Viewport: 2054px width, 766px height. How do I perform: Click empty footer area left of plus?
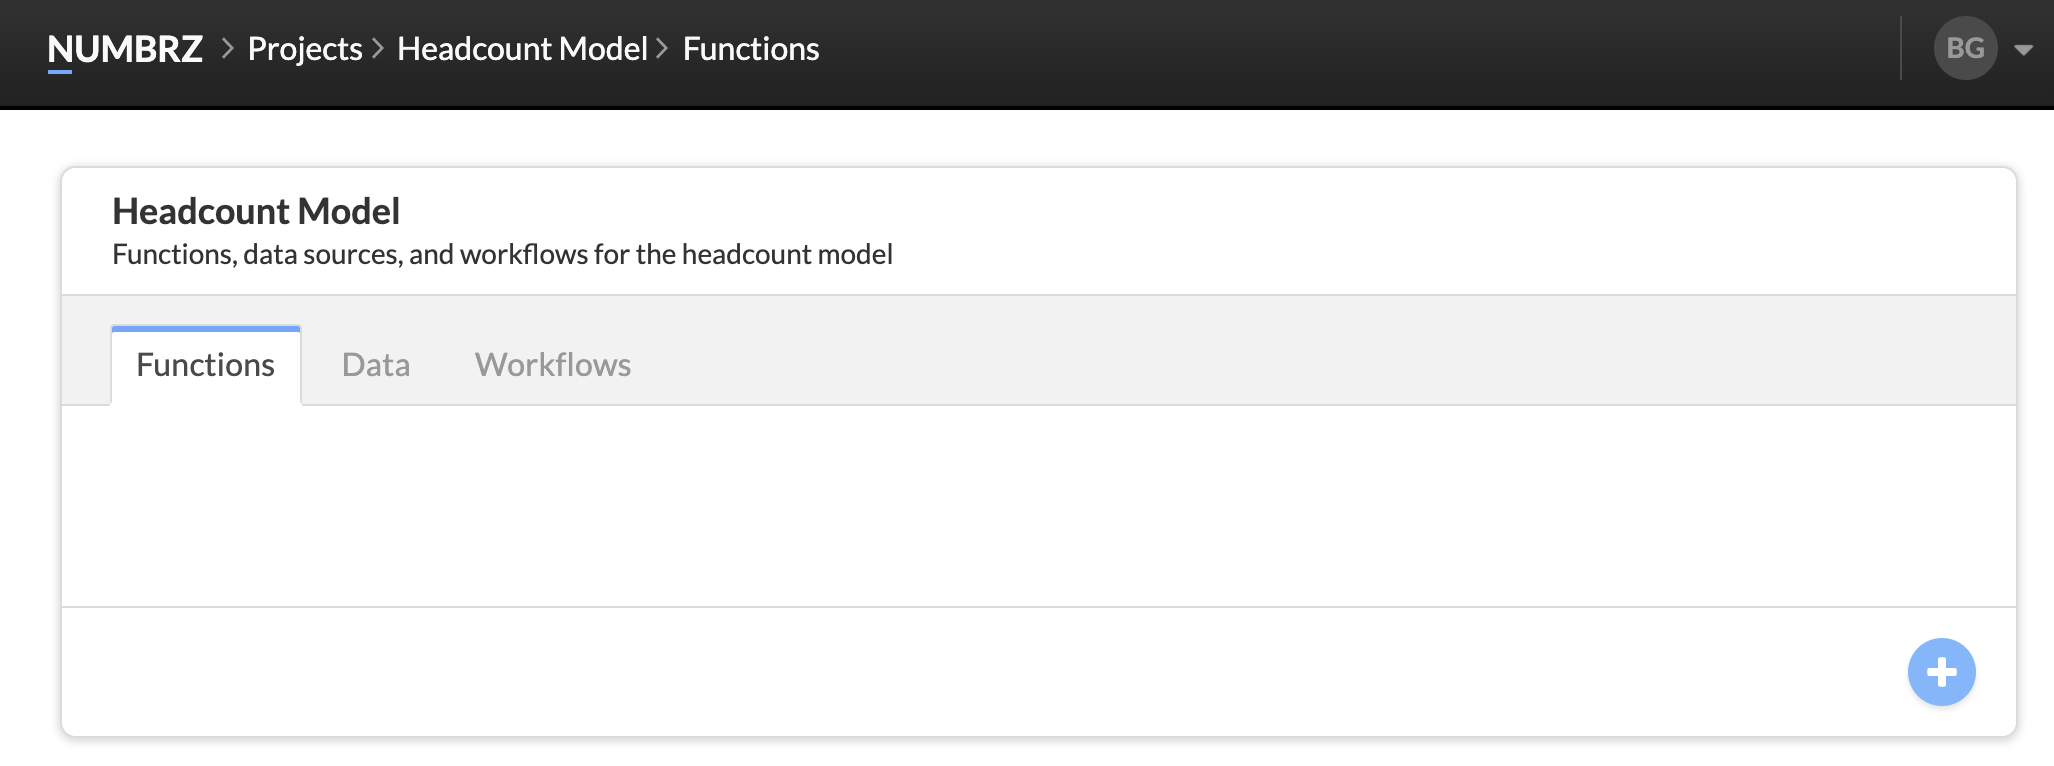[980, 672]
